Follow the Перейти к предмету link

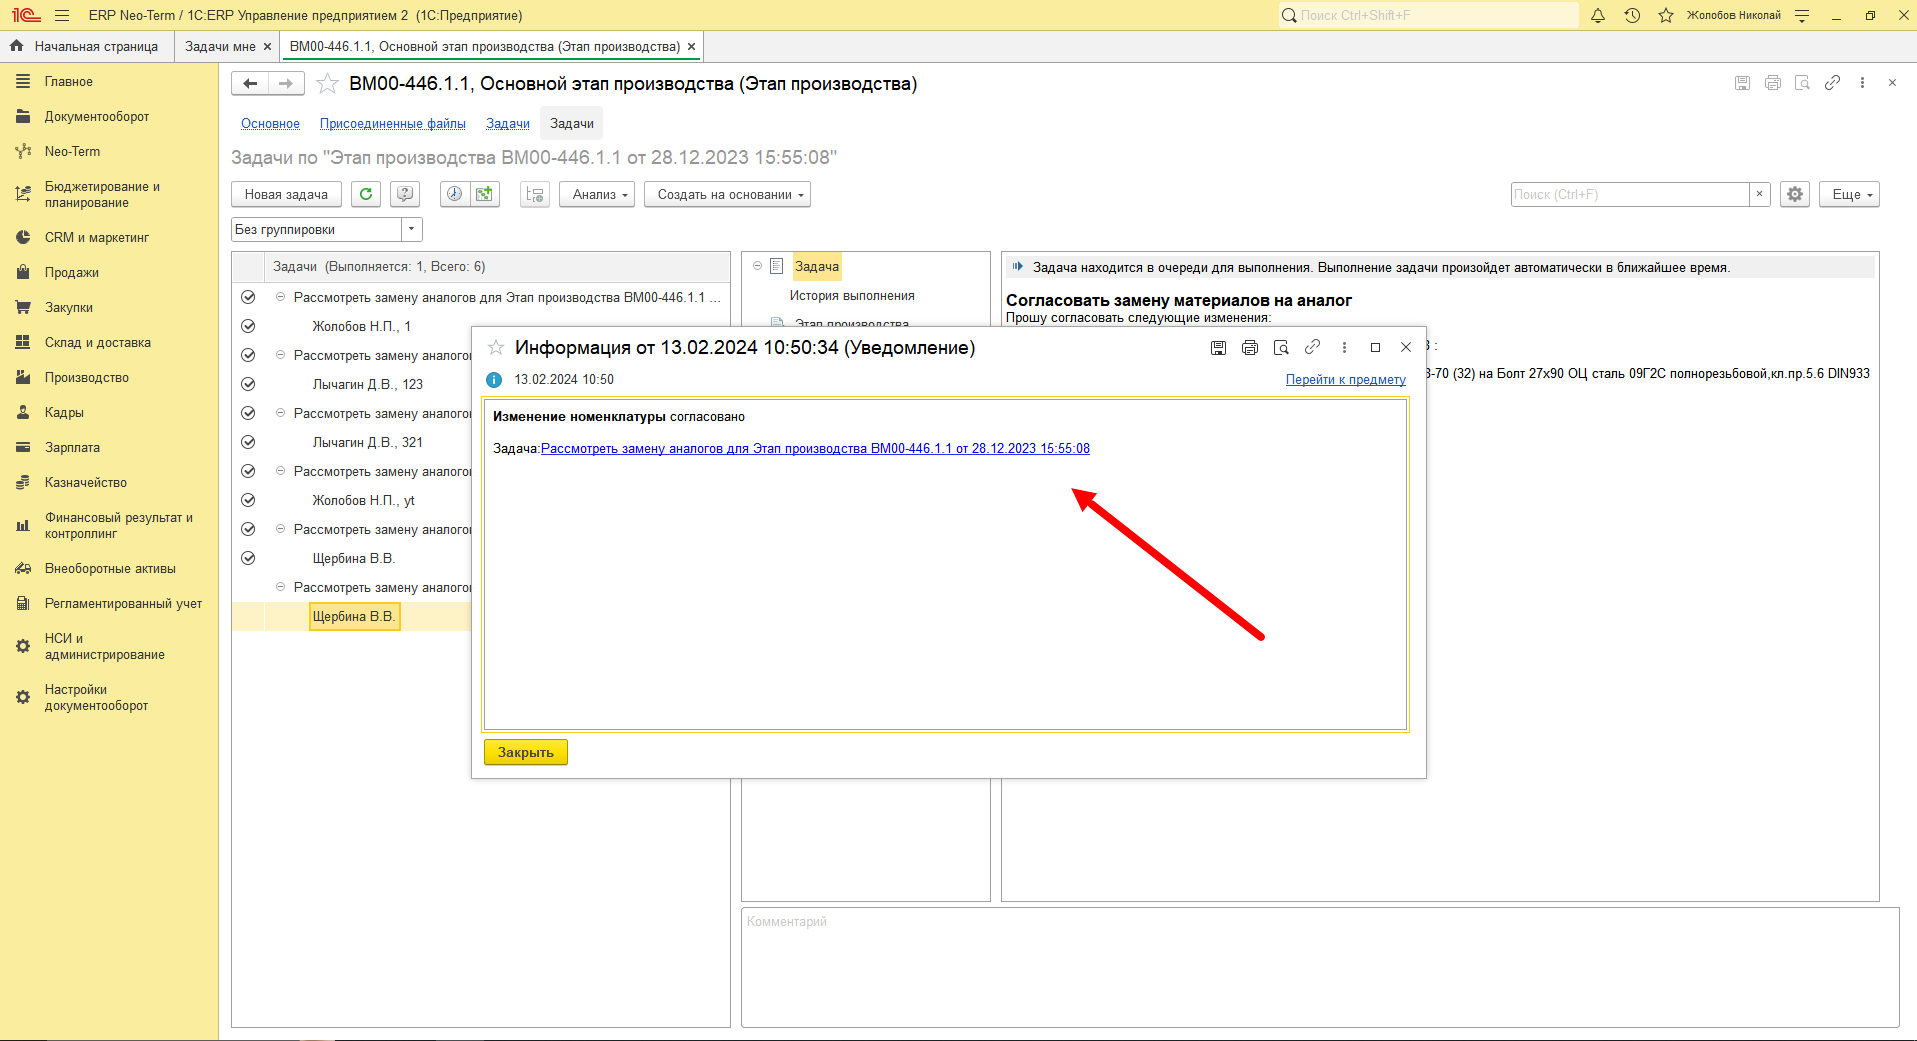click(1346, 379)
